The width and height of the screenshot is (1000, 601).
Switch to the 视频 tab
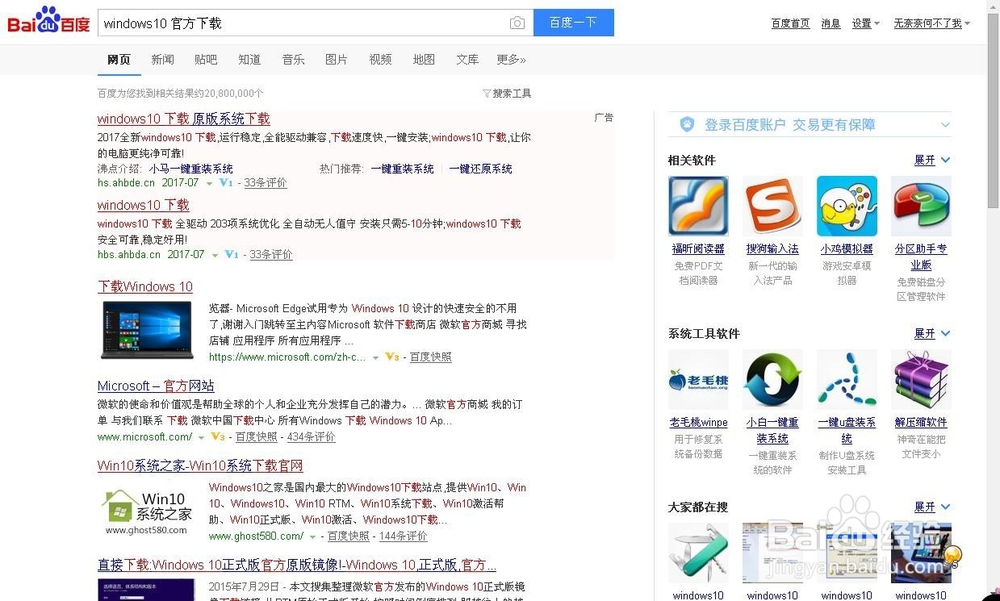click(x=380, y=59)
